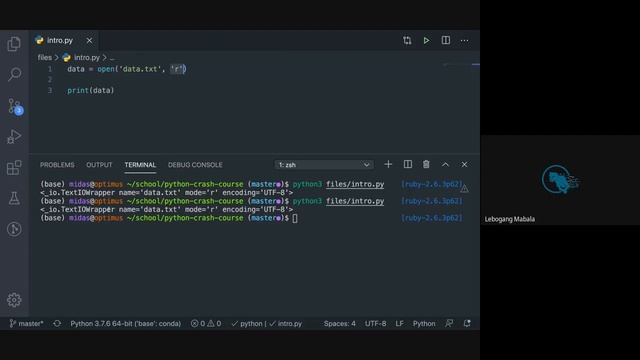
Task: Create a new terminal with plus icon
Action: click(x=388, y=164)
